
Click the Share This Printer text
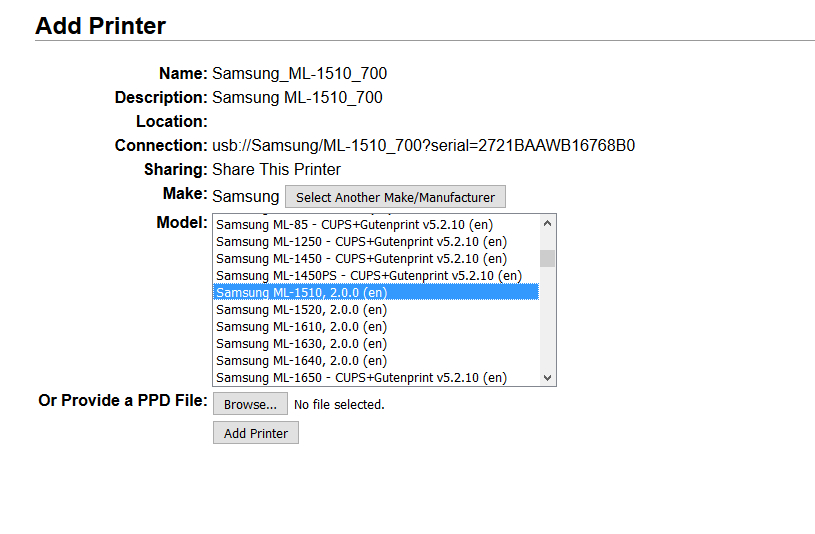click(x=277, y=170)
